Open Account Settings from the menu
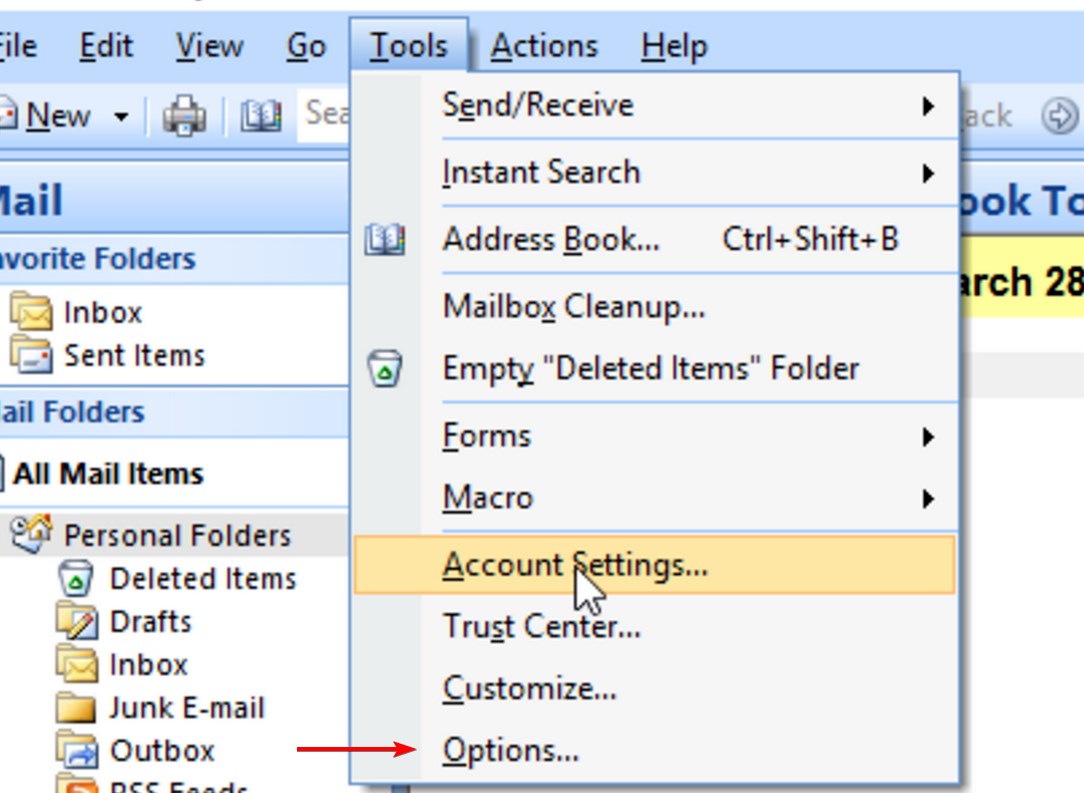 [655, 565]
